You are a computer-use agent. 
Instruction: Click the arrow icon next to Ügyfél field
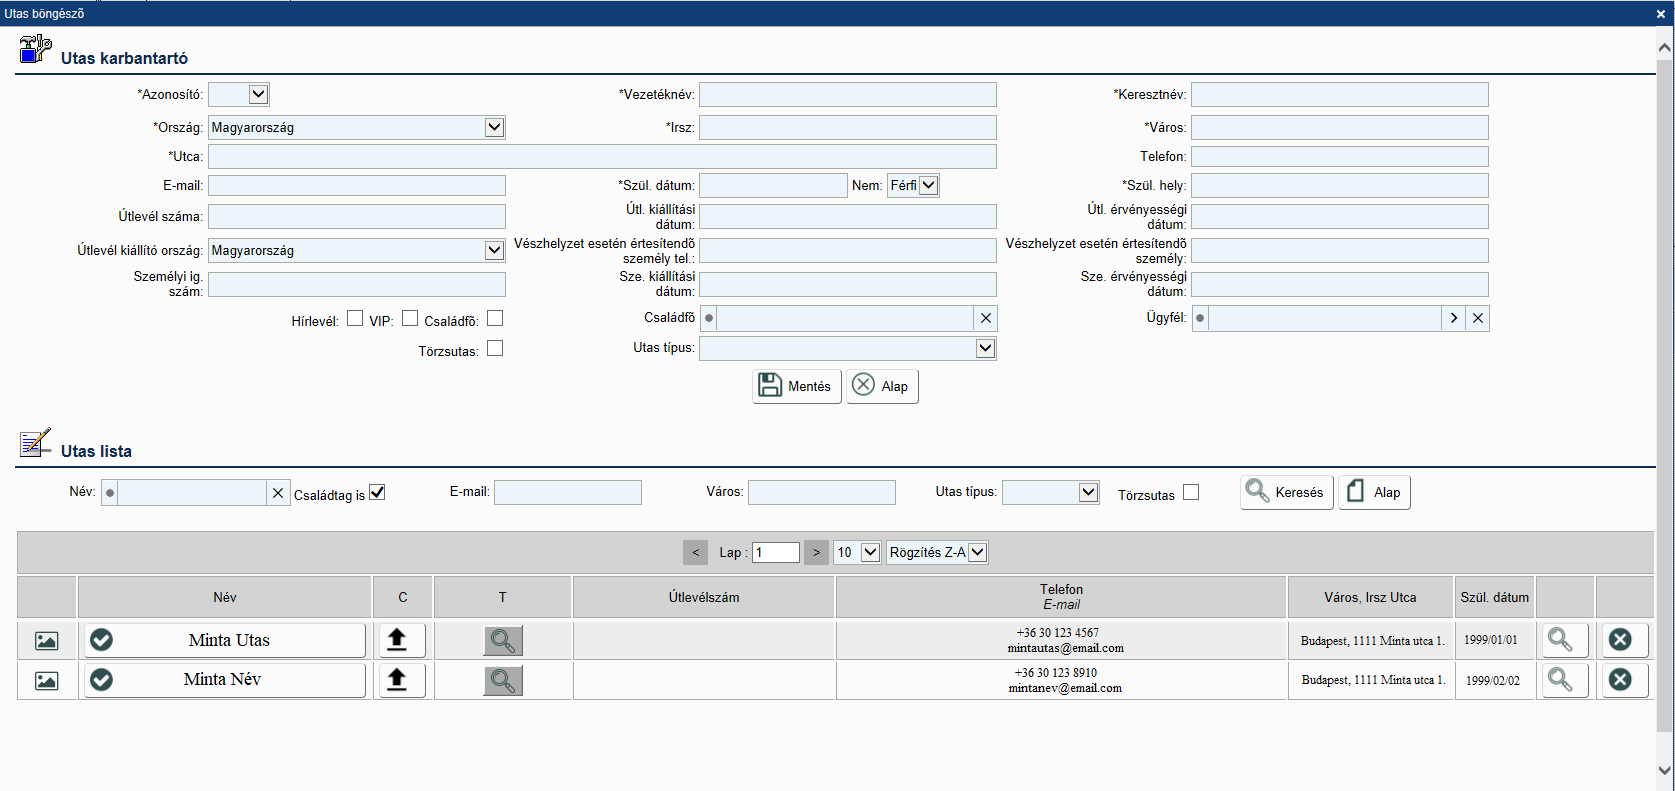[1454, 318]
